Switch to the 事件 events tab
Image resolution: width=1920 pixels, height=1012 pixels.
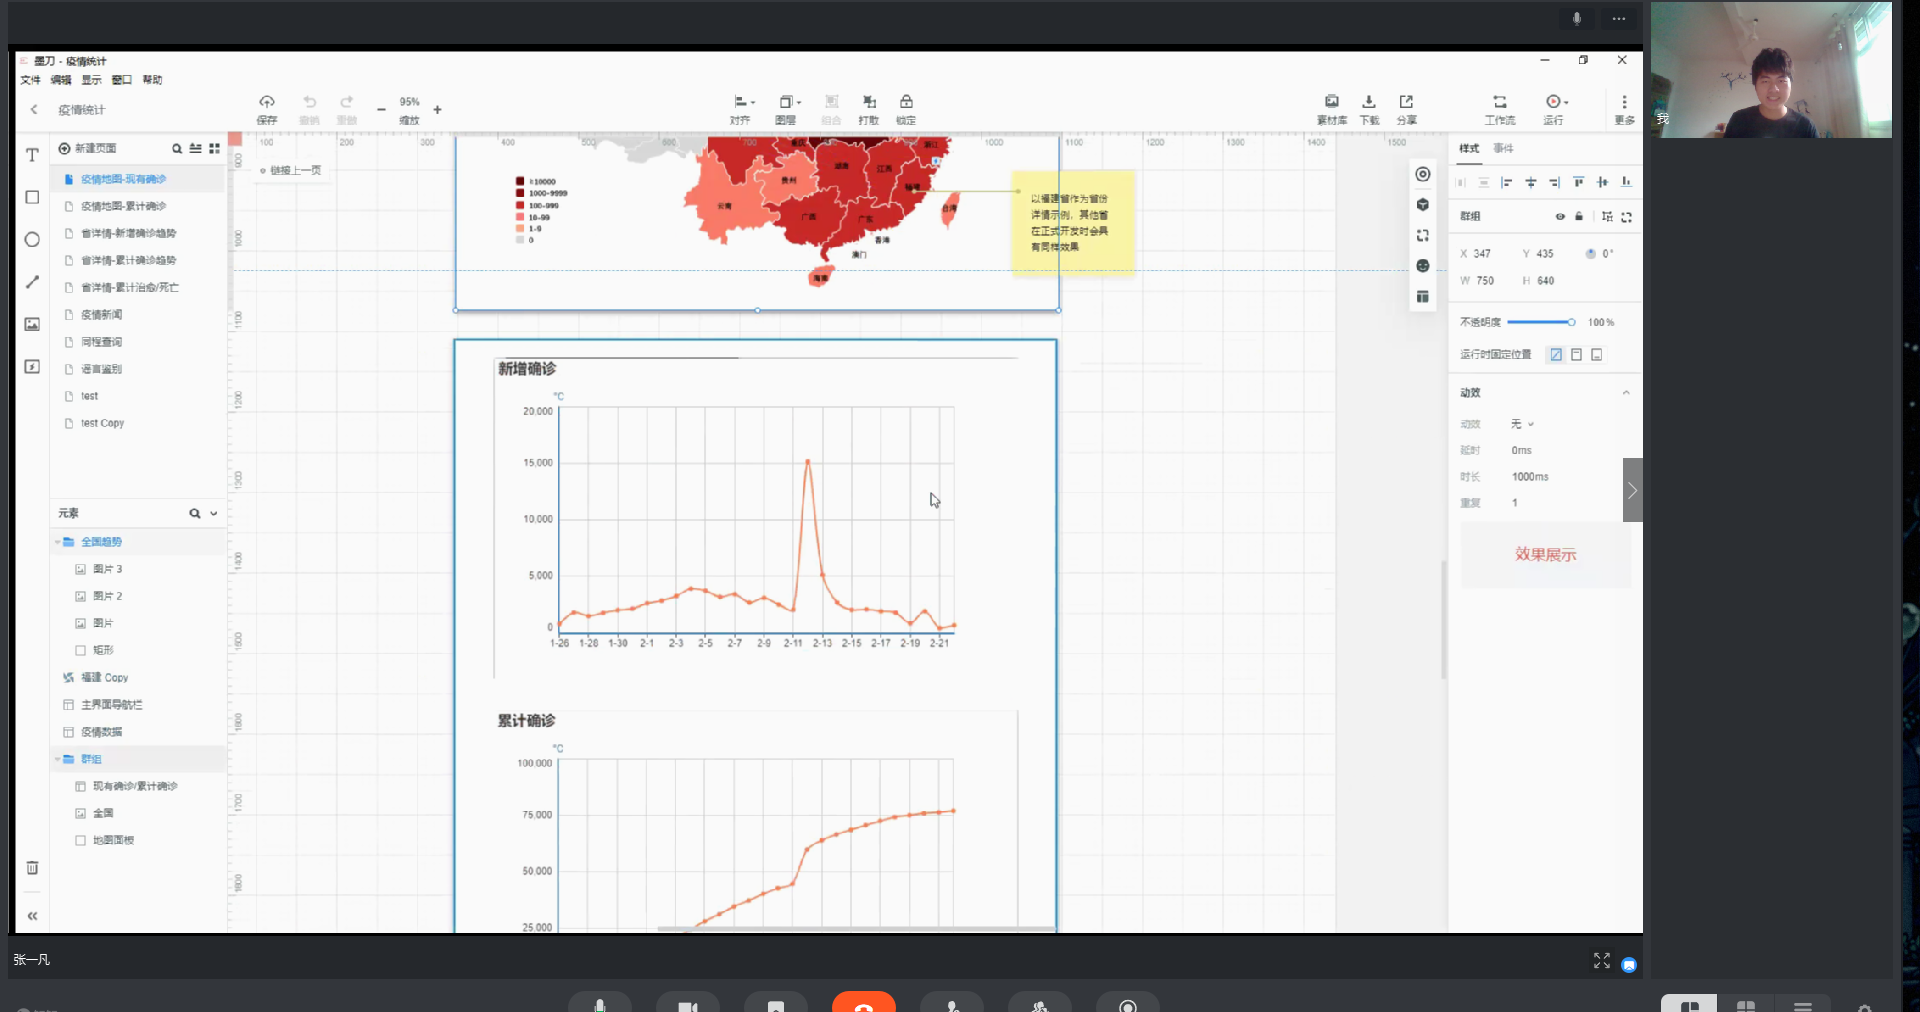click(x=1503, y=149)
